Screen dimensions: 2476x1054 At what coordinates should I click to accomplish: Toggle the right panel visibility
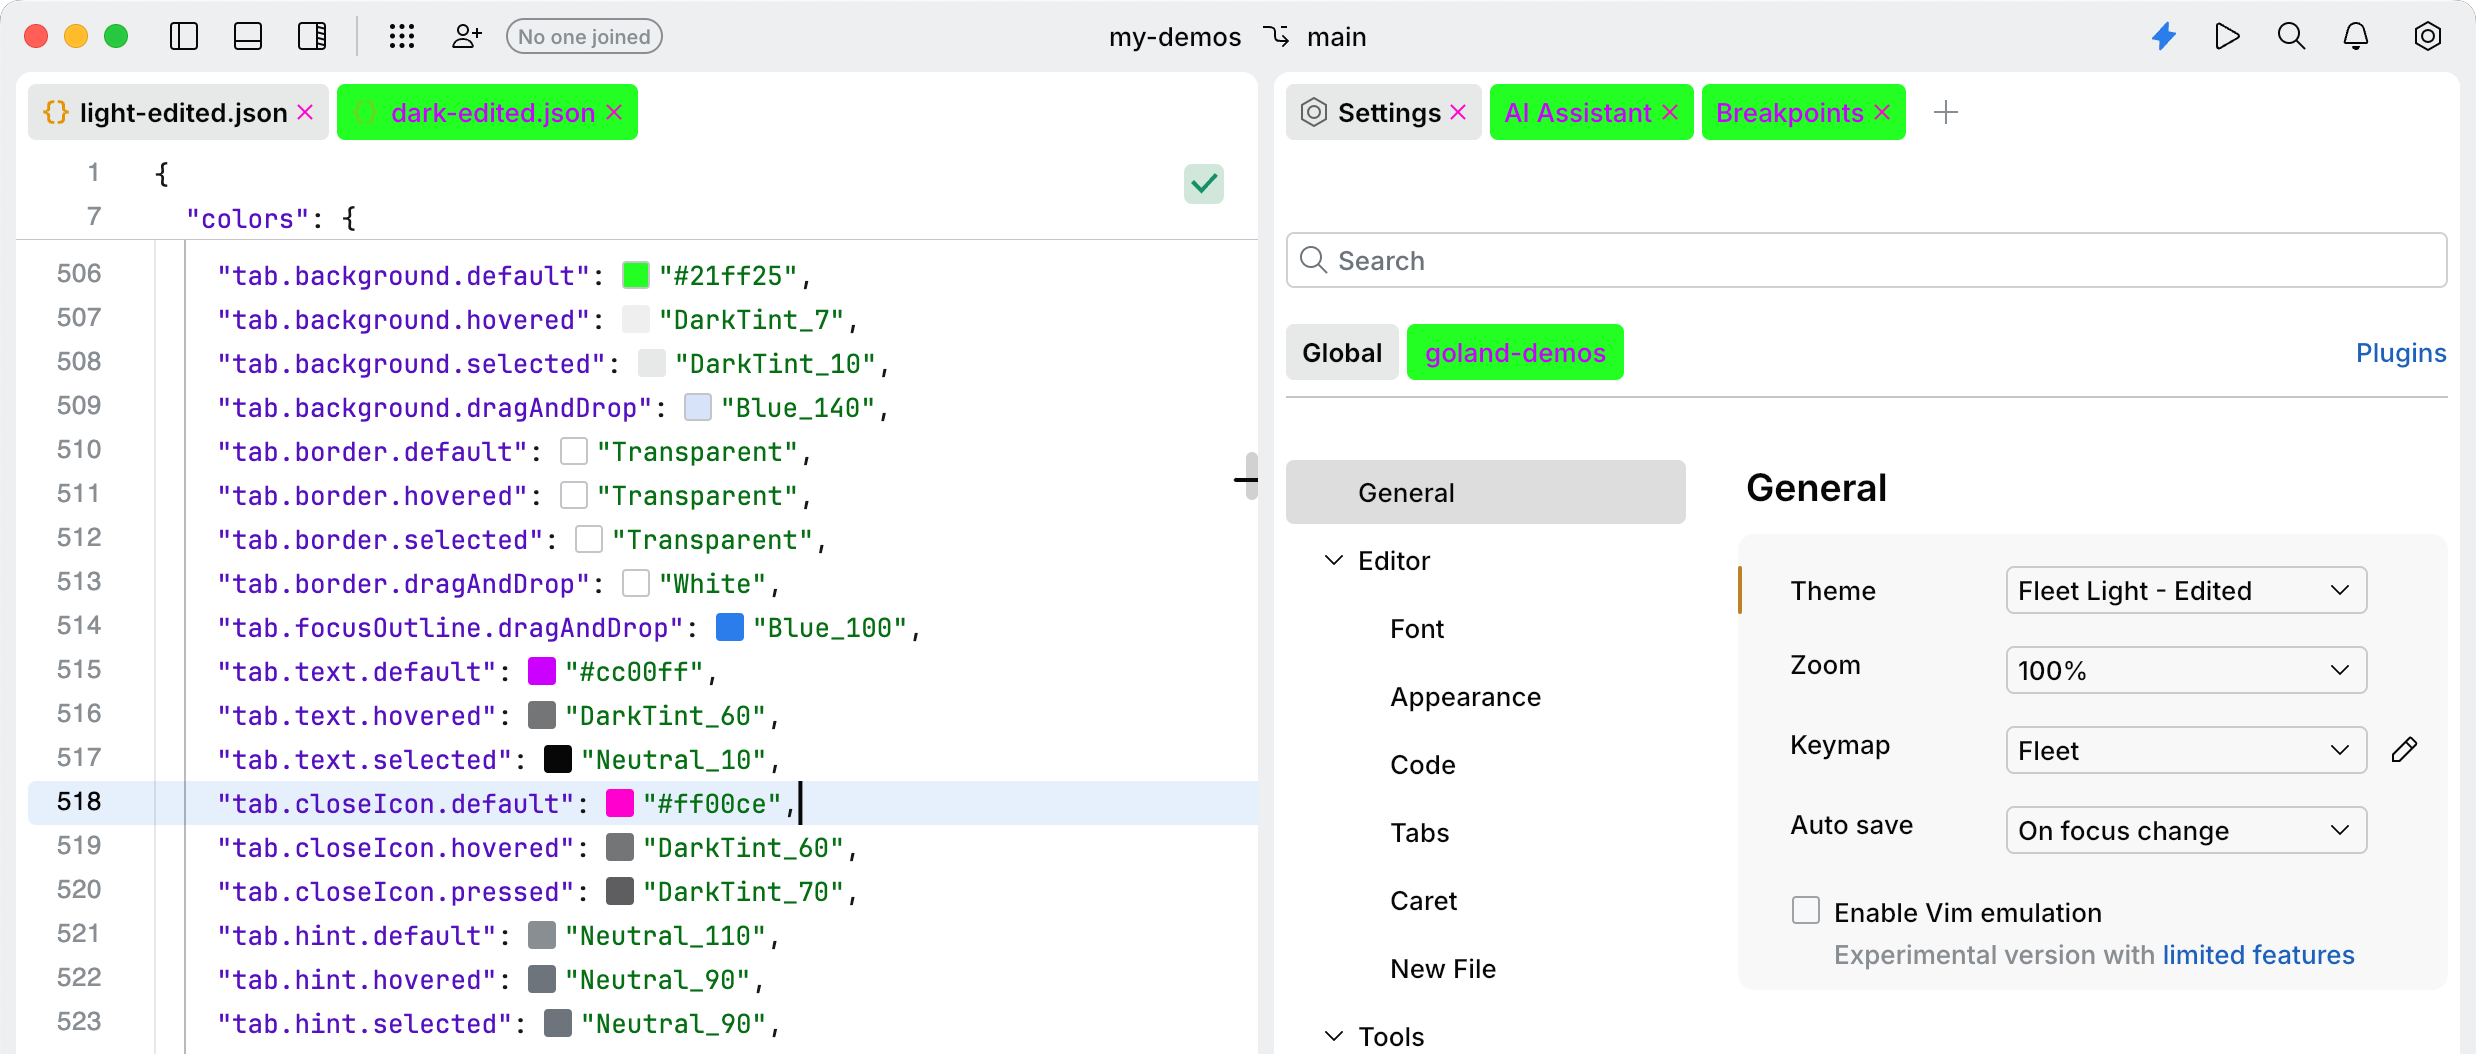(311, 36)
